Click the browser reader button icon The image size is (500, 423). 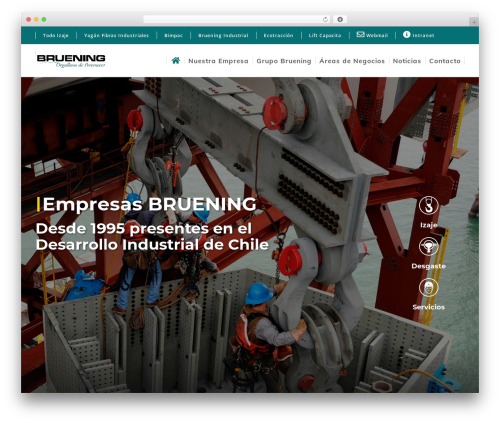pos(340,19)
